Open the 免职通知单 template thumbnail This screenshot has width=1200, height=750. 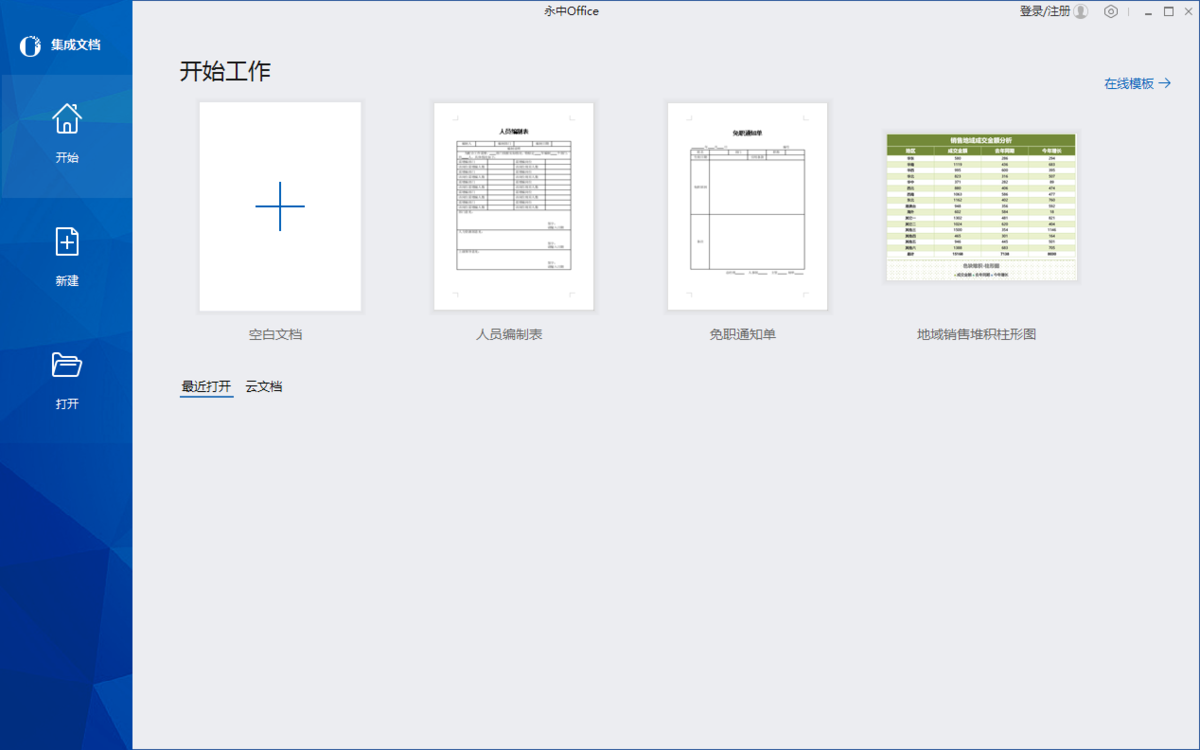click(x=747, y=206)
